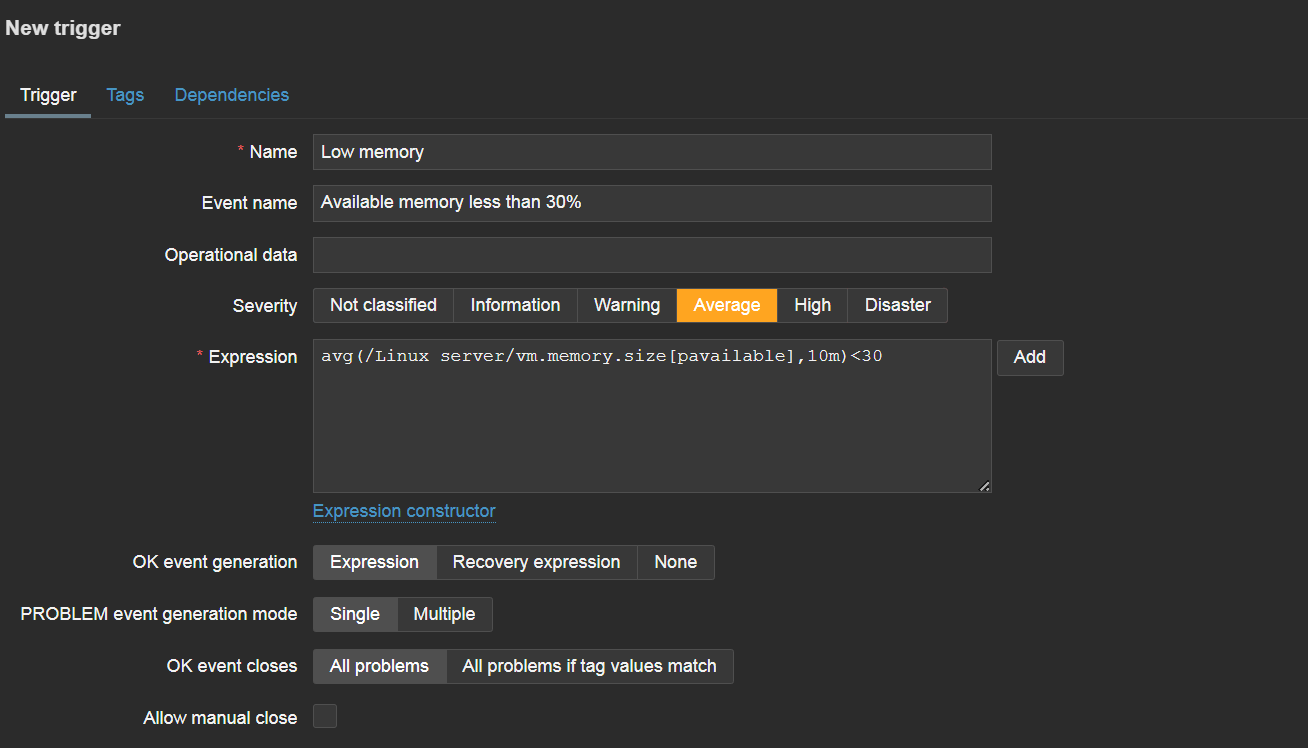Click the Event name field
The height and width of the screenshot is (748, 1308).
coord(652,203)
